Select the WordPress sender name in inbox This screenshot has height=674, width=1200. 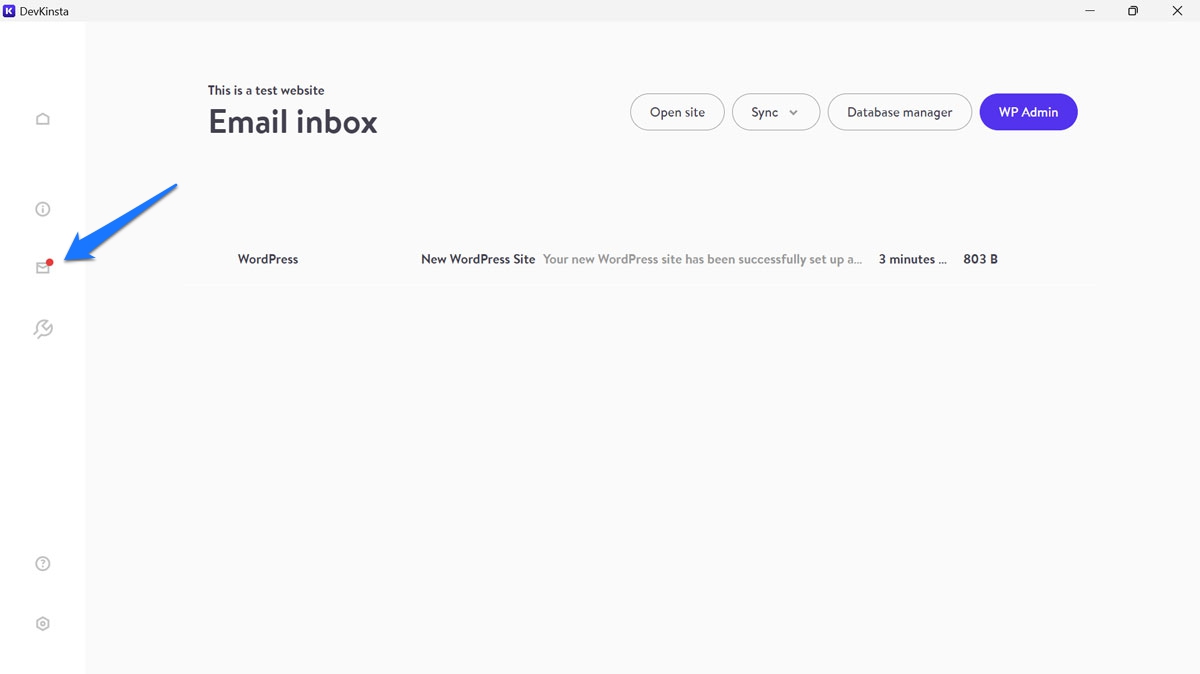click(x=268, y=259)
